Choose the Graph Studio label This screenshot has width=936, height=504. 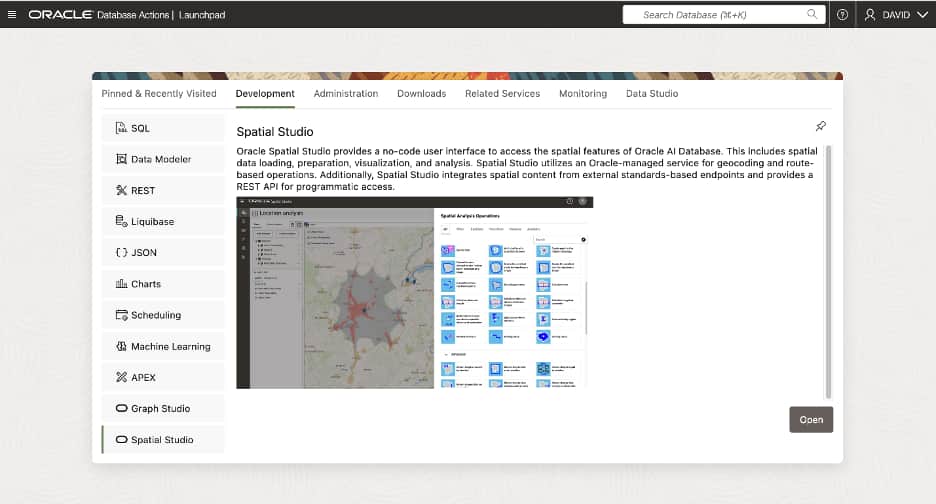pyautogui.click(x=161, y=408)
